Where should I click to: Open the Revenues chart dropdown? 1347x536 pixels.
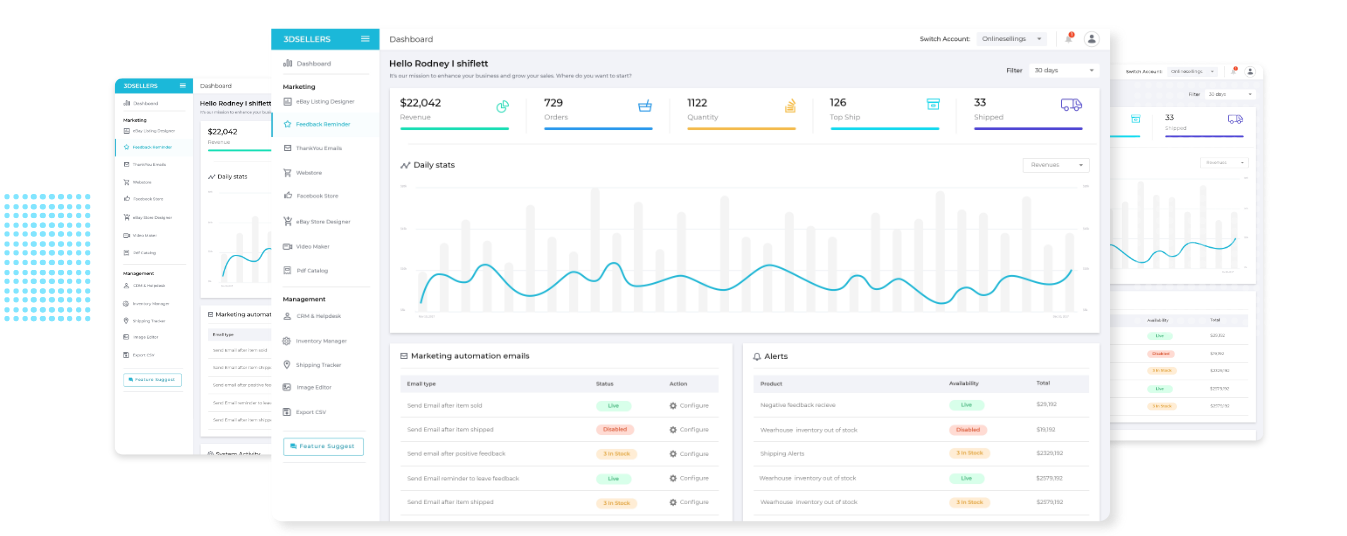[x=1056, y=165]
